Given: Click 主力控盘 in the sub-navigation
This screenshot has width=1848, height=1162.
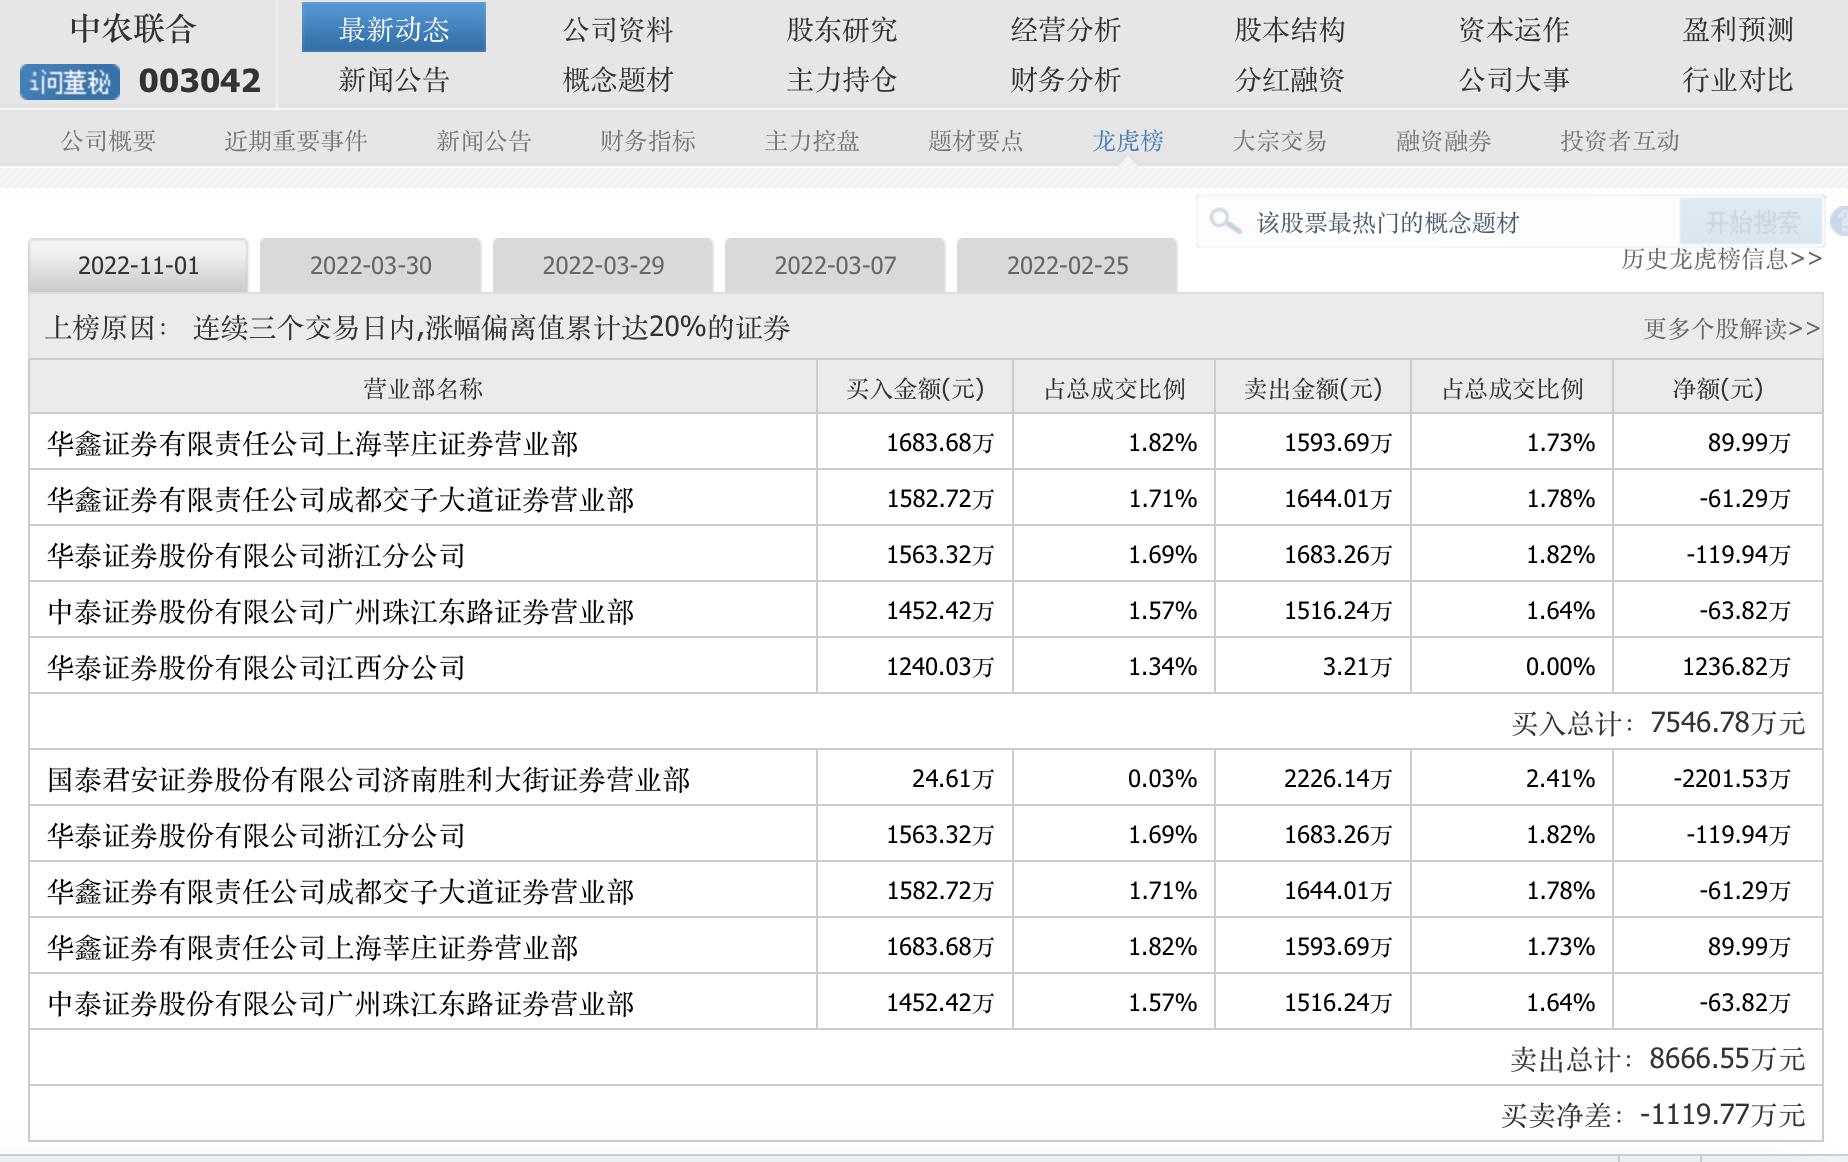Looking at the screenshot, I should (x=811, y=141).
